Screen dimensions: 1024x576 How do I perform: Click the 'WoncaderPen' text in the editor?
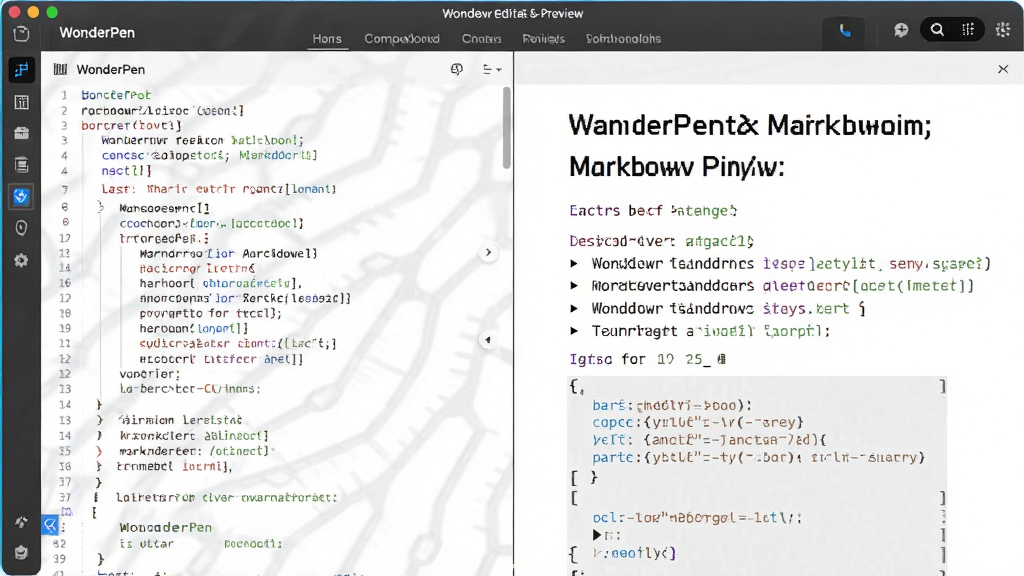tap(165, 528)
